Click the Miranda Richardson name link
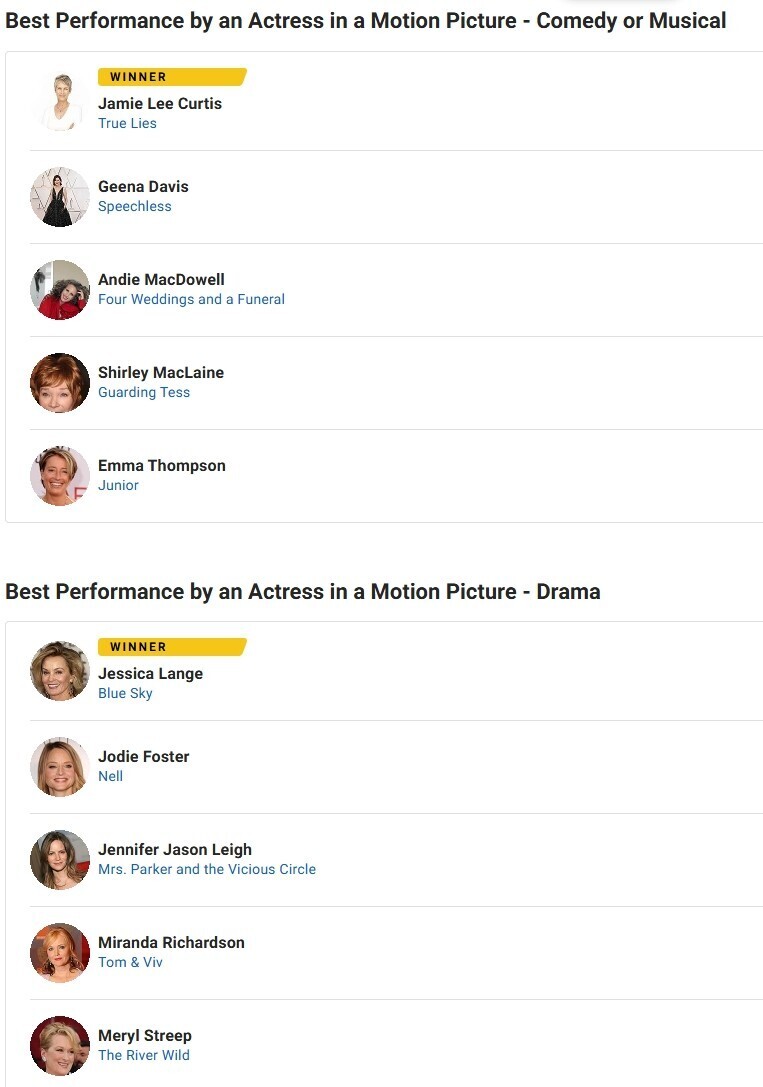Image resolution: width=763 pixels, height=1087 pixels. (171, 943)
